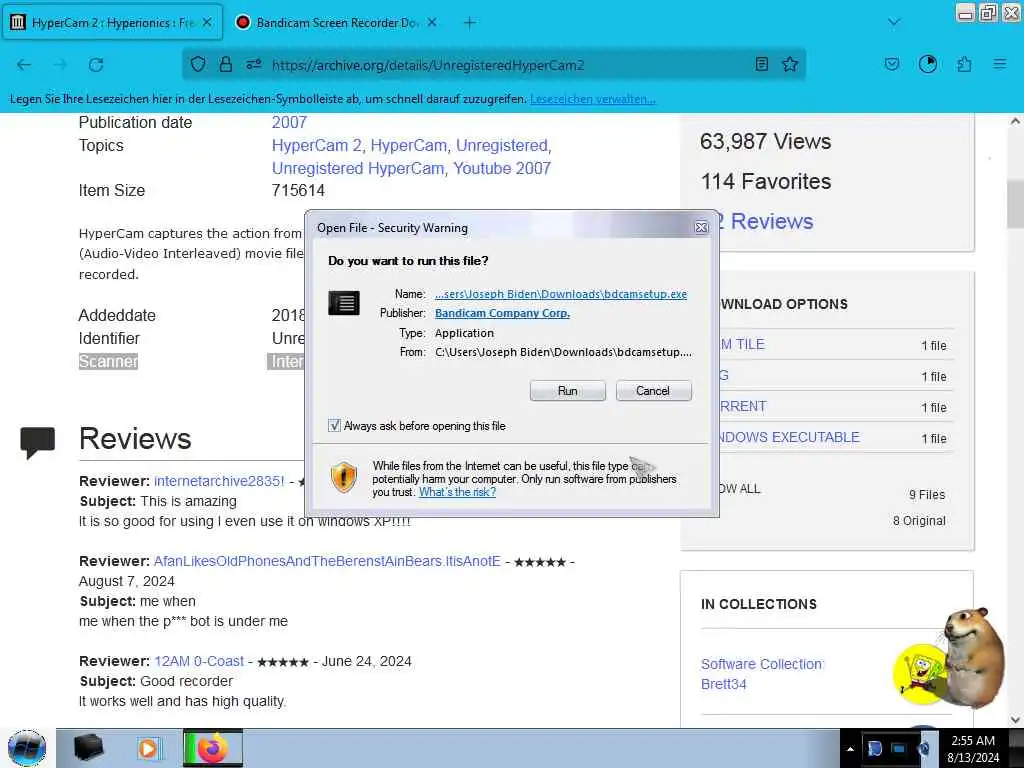The height and width of the screenshot is (768, 1024).
Task: Open the Bandicam Company Corp. publisher link
Action: click(x=502, y=313)
